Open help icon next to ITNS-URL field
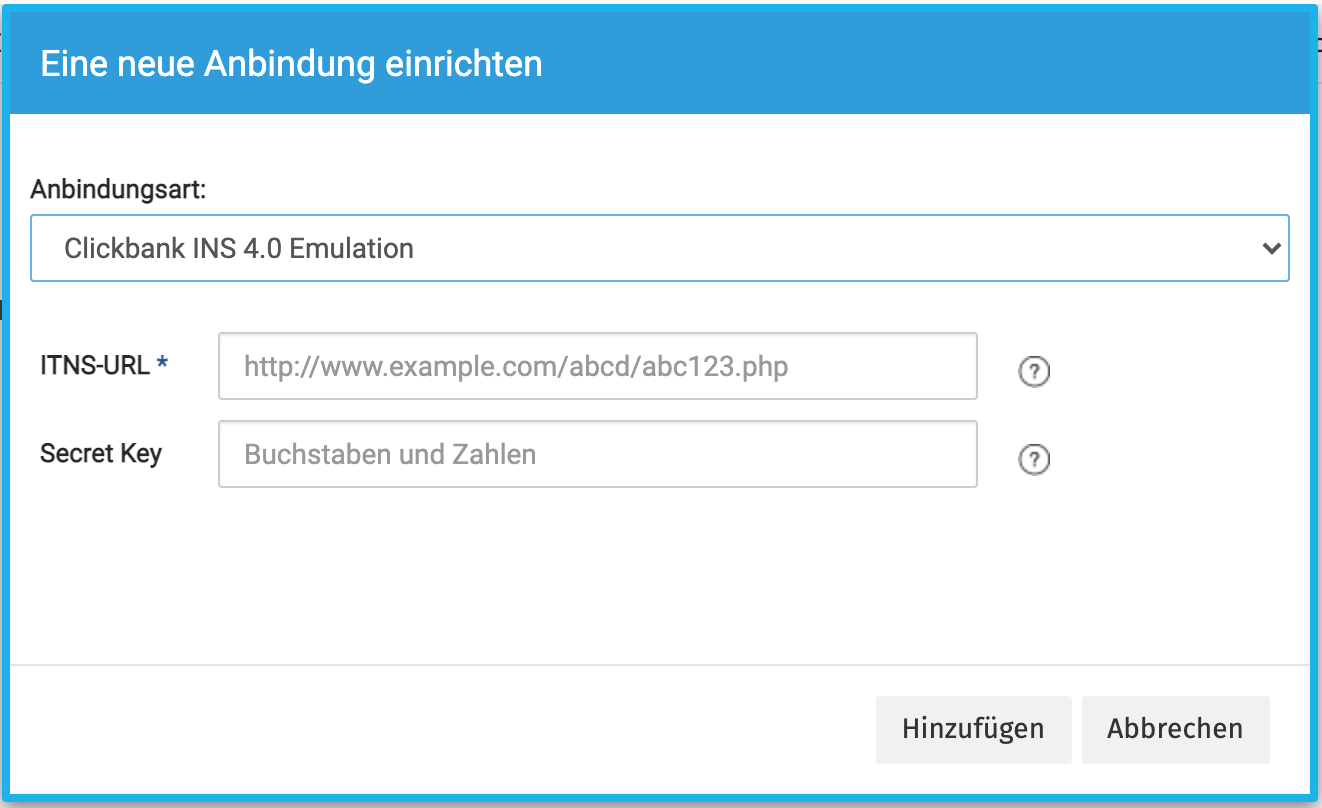Screen dimensions: 1322x808 (1034, 372)
